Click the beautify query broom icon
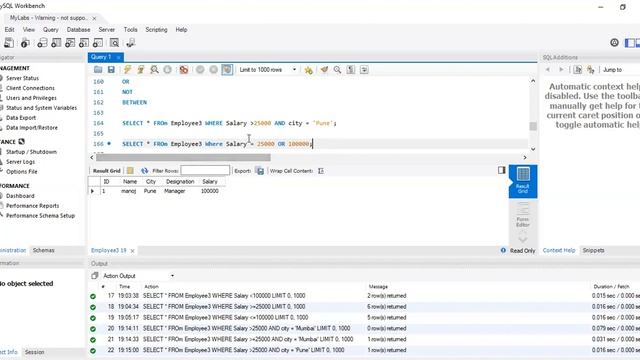 324,70
